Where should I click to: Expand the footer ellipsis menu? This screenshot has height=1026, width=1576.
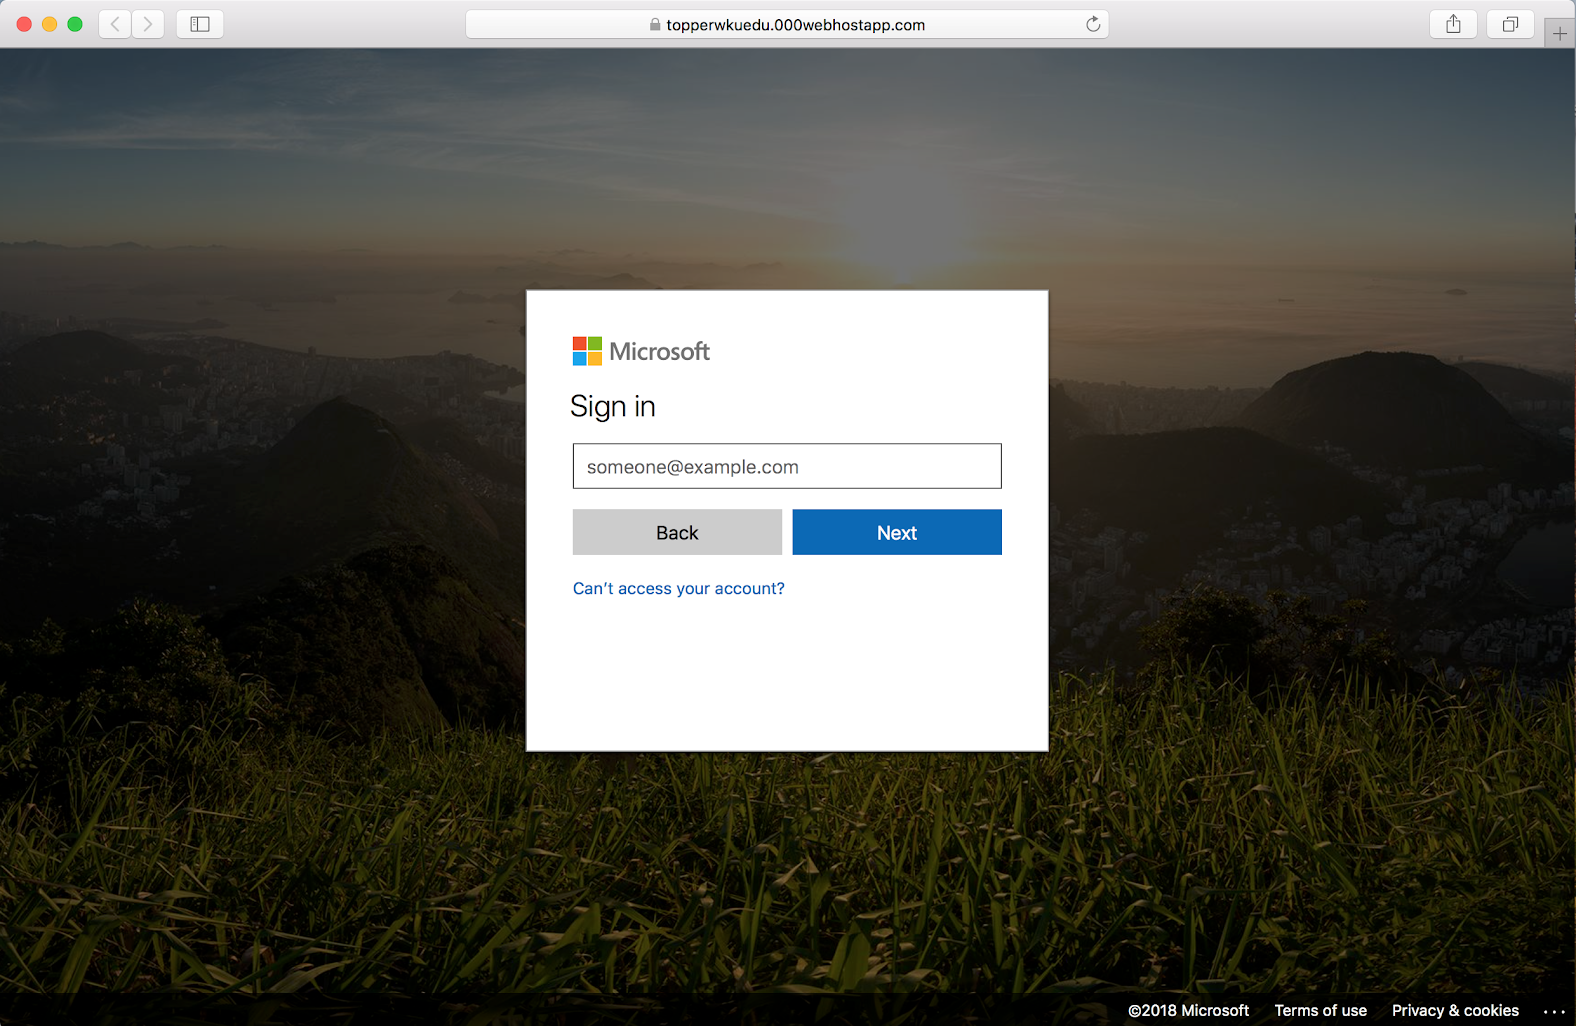coord(1553,1011)
